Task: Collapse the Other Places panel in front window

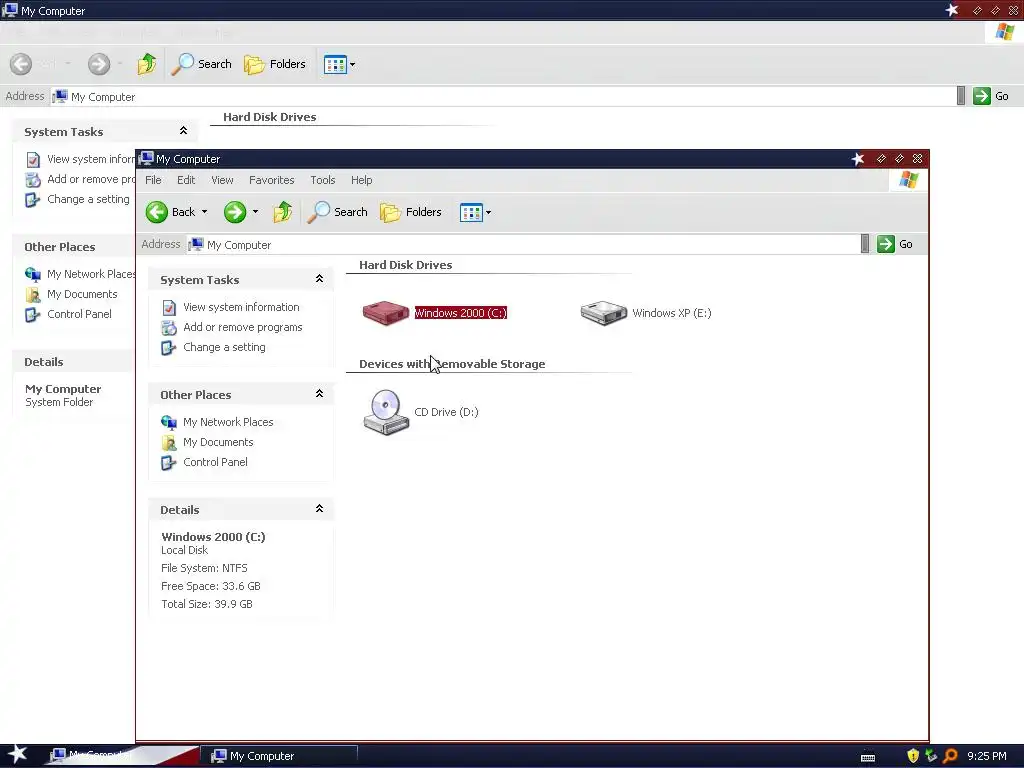Action: [319, 394]
